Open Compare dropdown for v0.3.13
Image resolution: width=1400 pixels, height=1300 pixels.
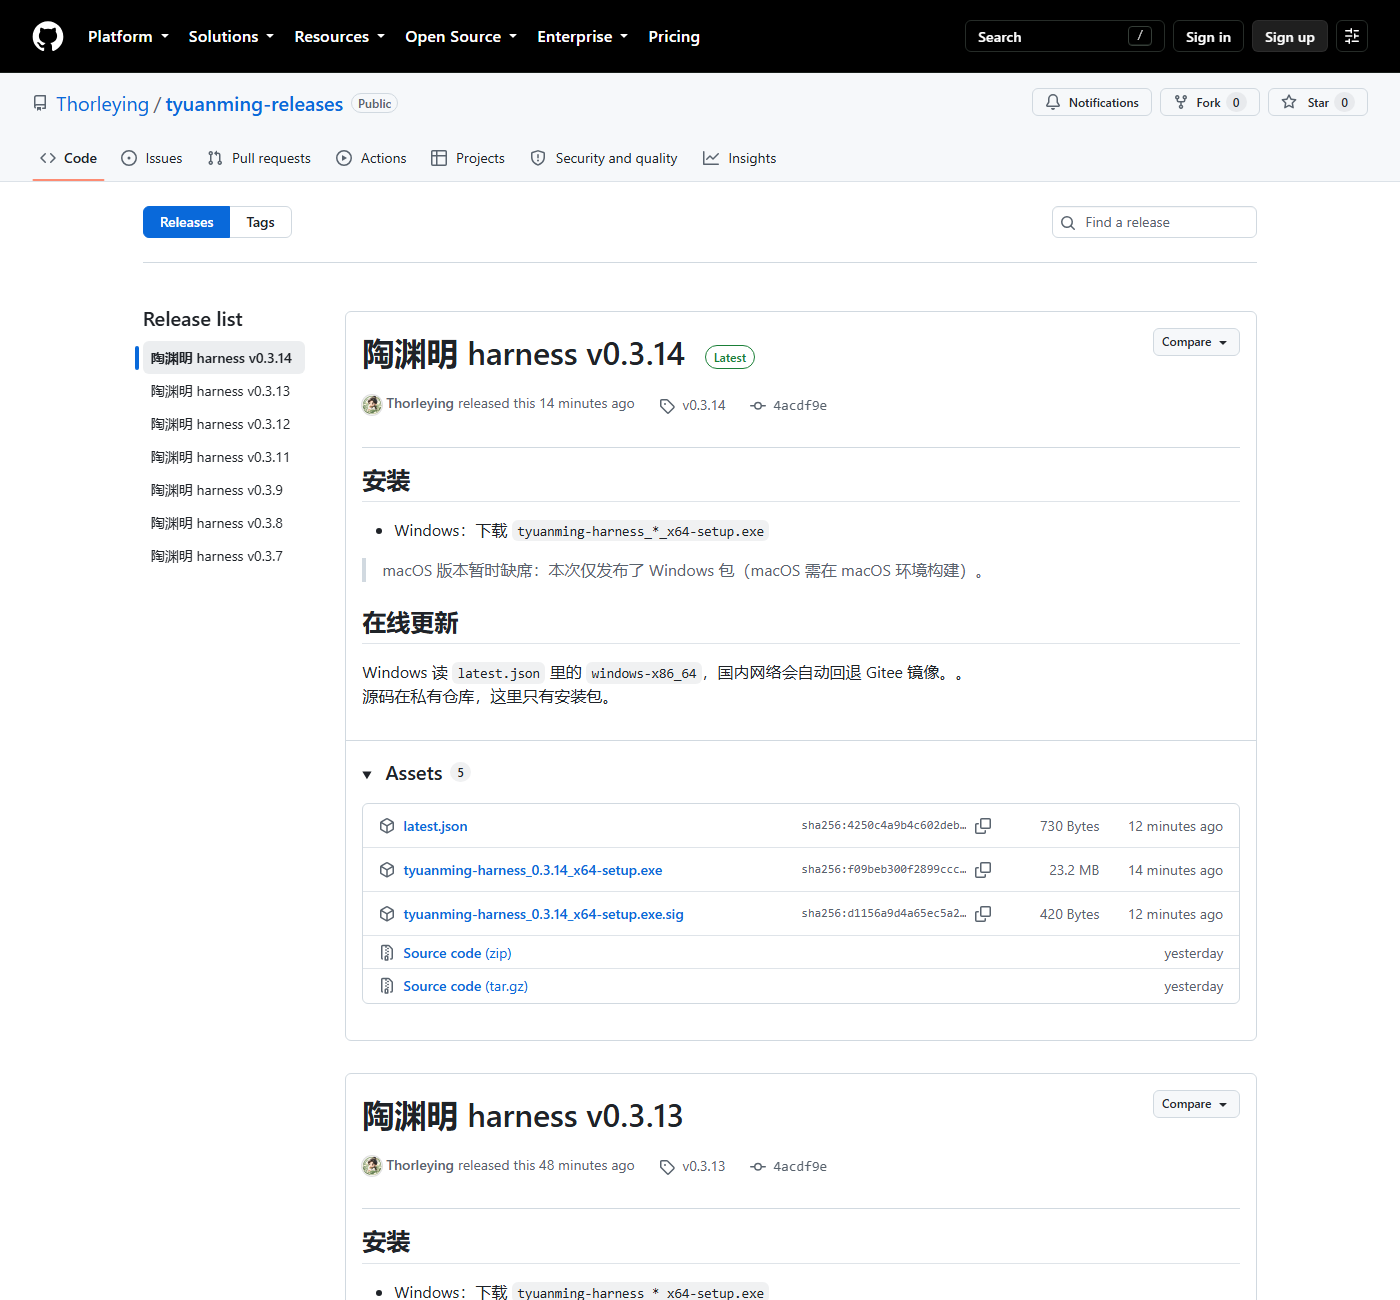tap(1196, 1104)
